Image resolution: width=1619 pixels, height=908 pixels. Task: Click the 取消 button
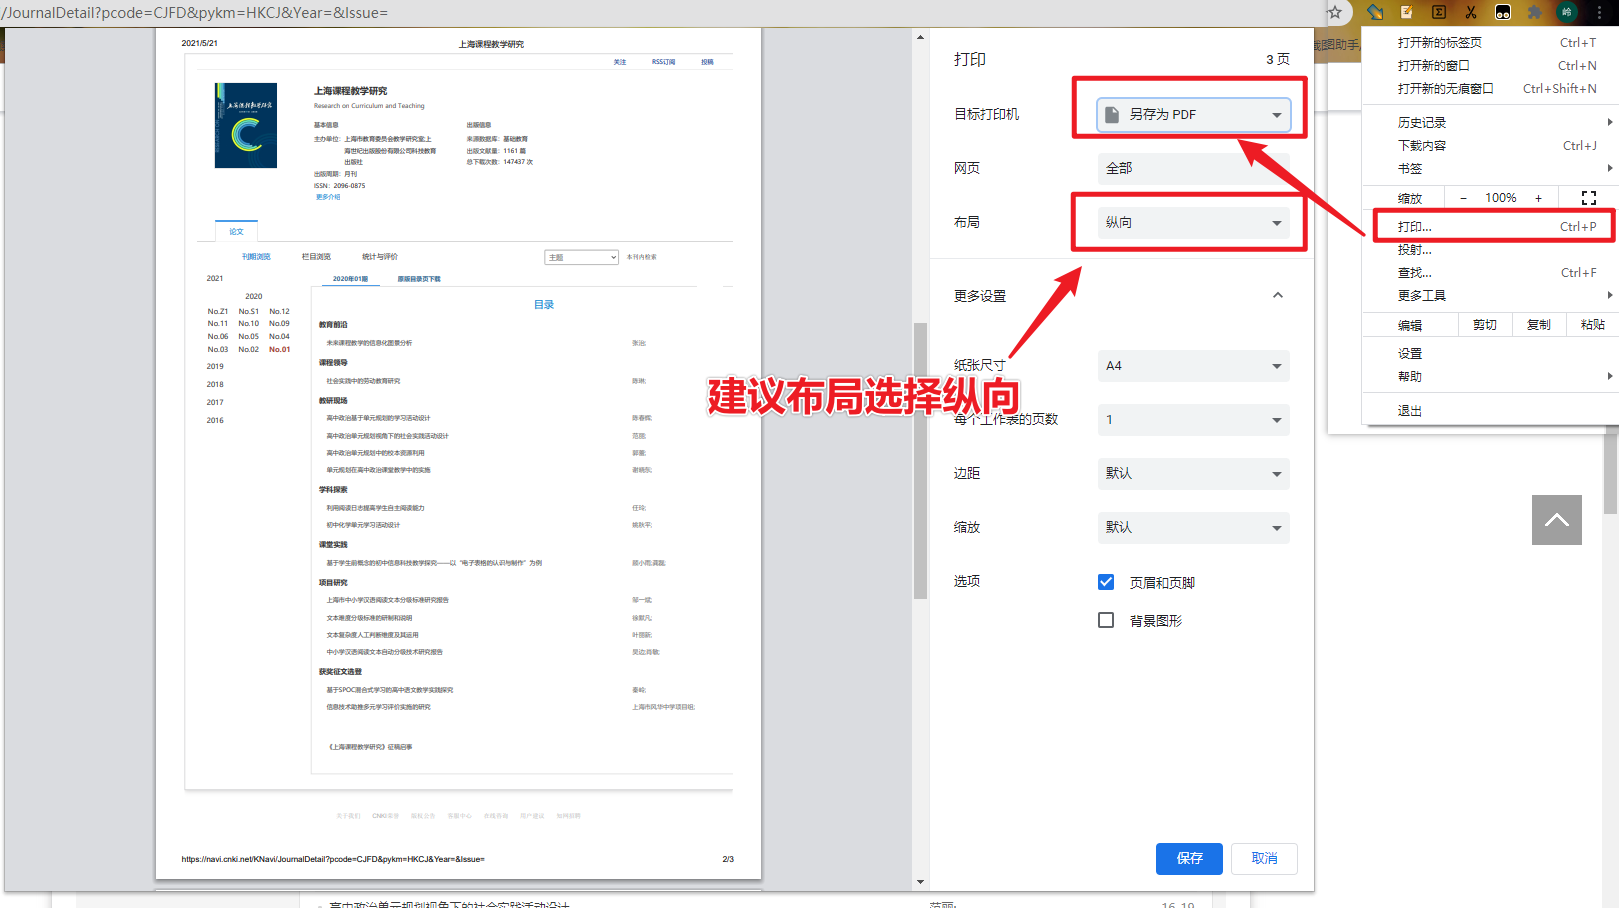tap(1264, 858)
